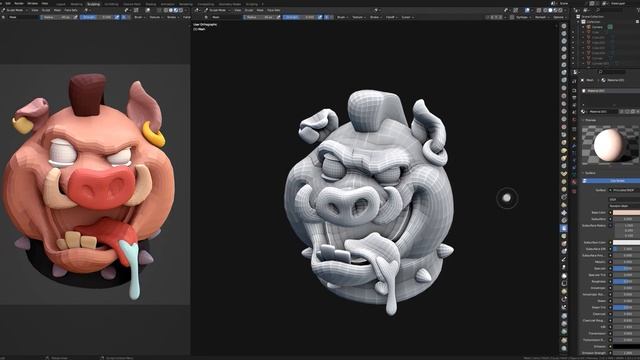
Task: Toggle Z axis symmetry button
Action: [x=500, y=18]
